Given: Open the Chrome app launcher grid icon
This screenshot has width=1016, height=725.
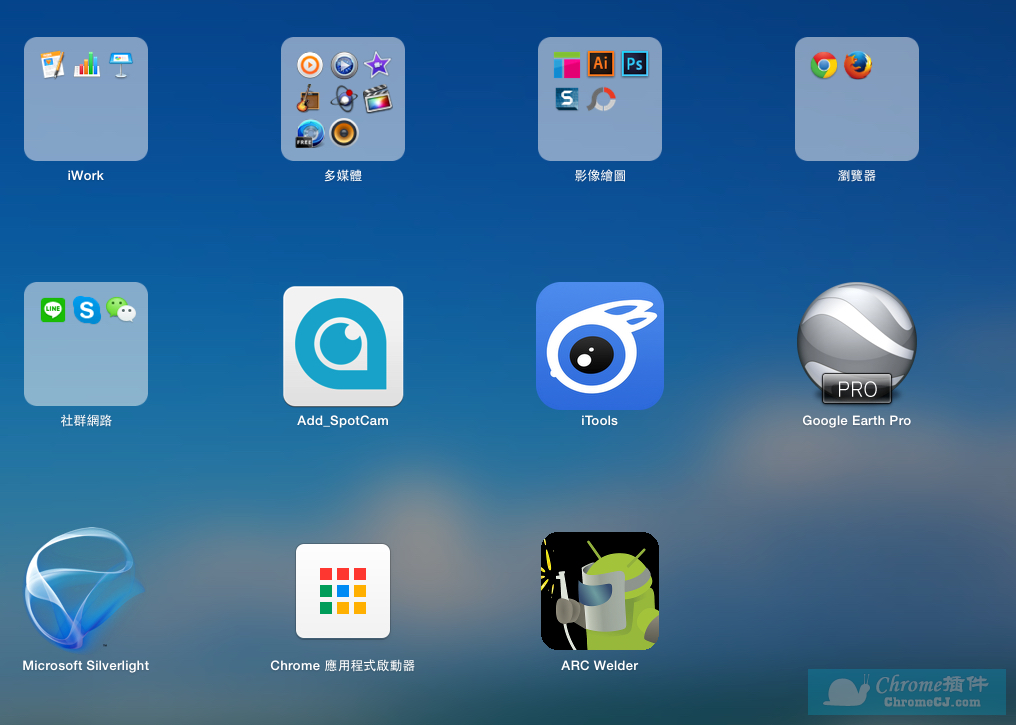Looking at the screenshot, I should pyautogui.click(x=343, y=591).
